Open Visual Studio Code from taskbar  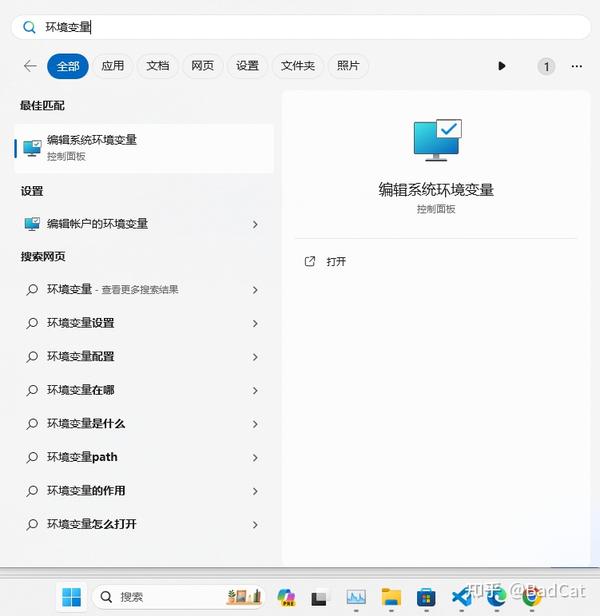point(461,597)
